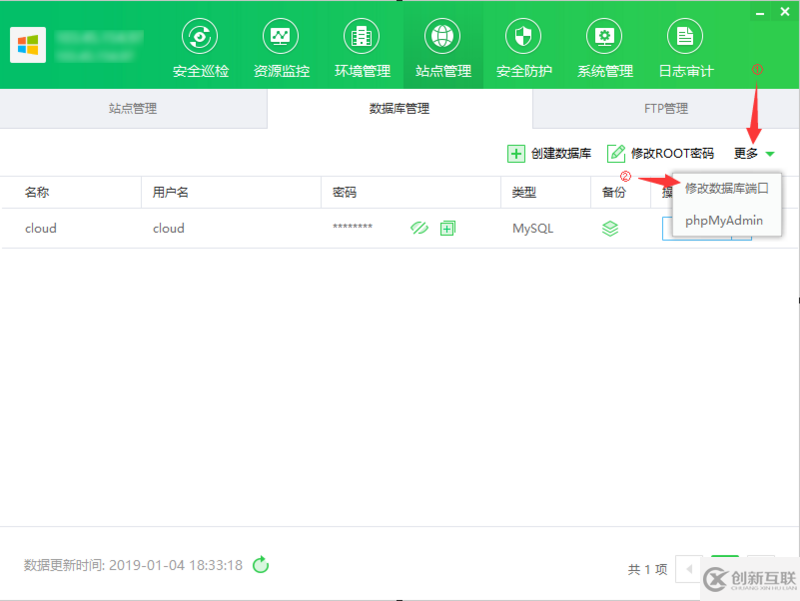Select the cloud name cell

click(x=41, y=229)
